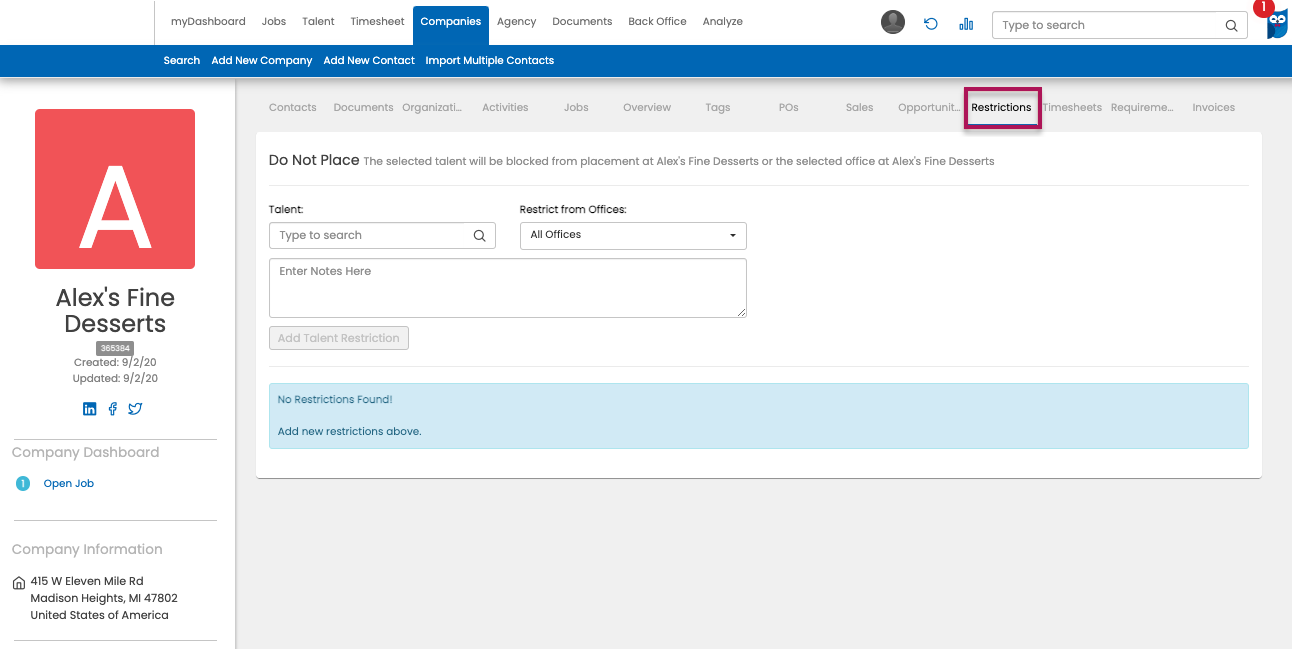Click the magnifier in the Talent field
Viewport: 1292px width, 649px height.
click(x=480, y=236)
